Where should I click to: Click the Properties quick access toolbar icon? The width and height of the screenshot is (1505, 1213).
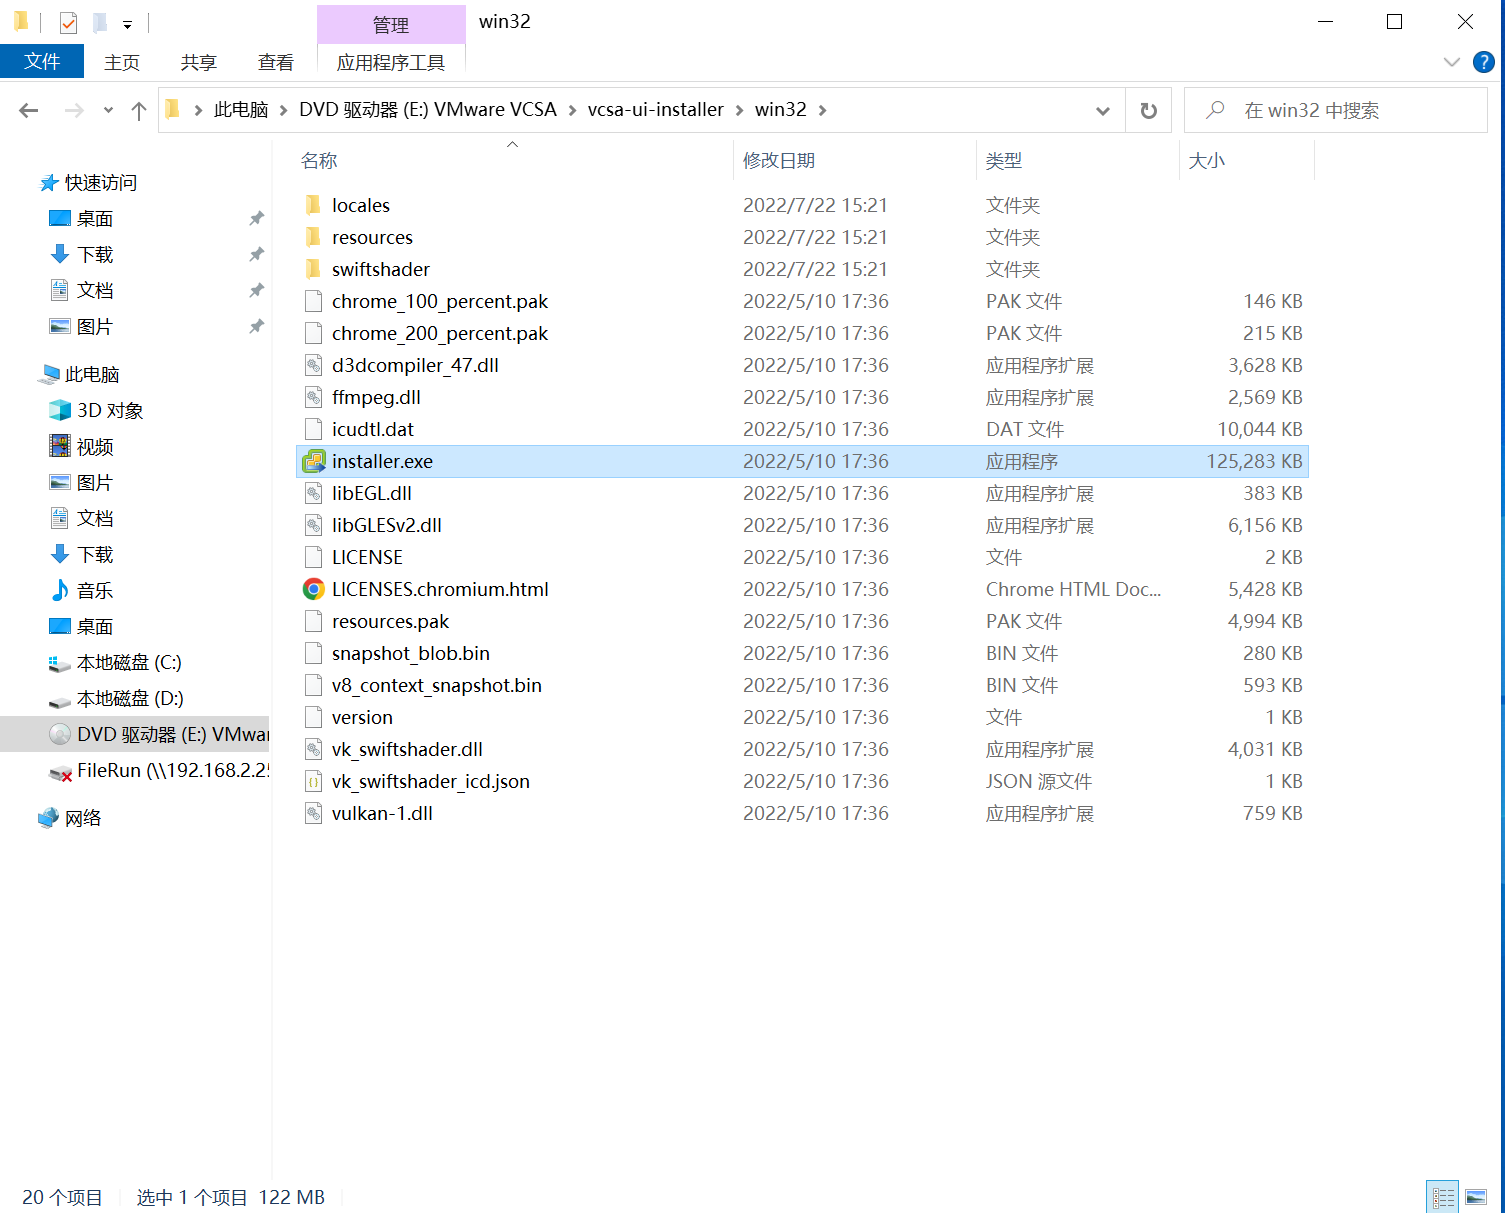(68, 22)
